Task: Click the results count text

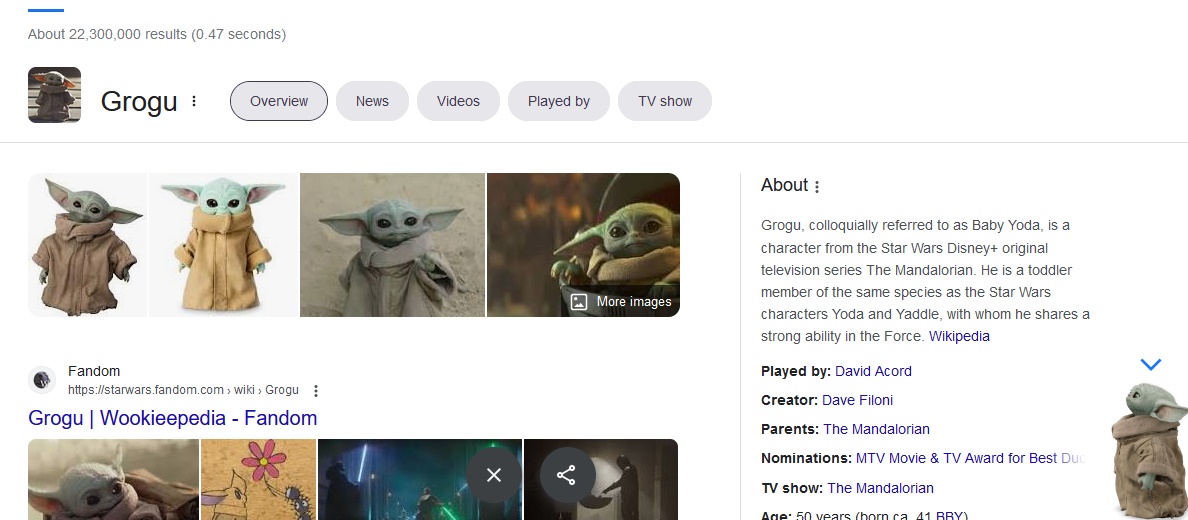Action: (x=157, y=34)
